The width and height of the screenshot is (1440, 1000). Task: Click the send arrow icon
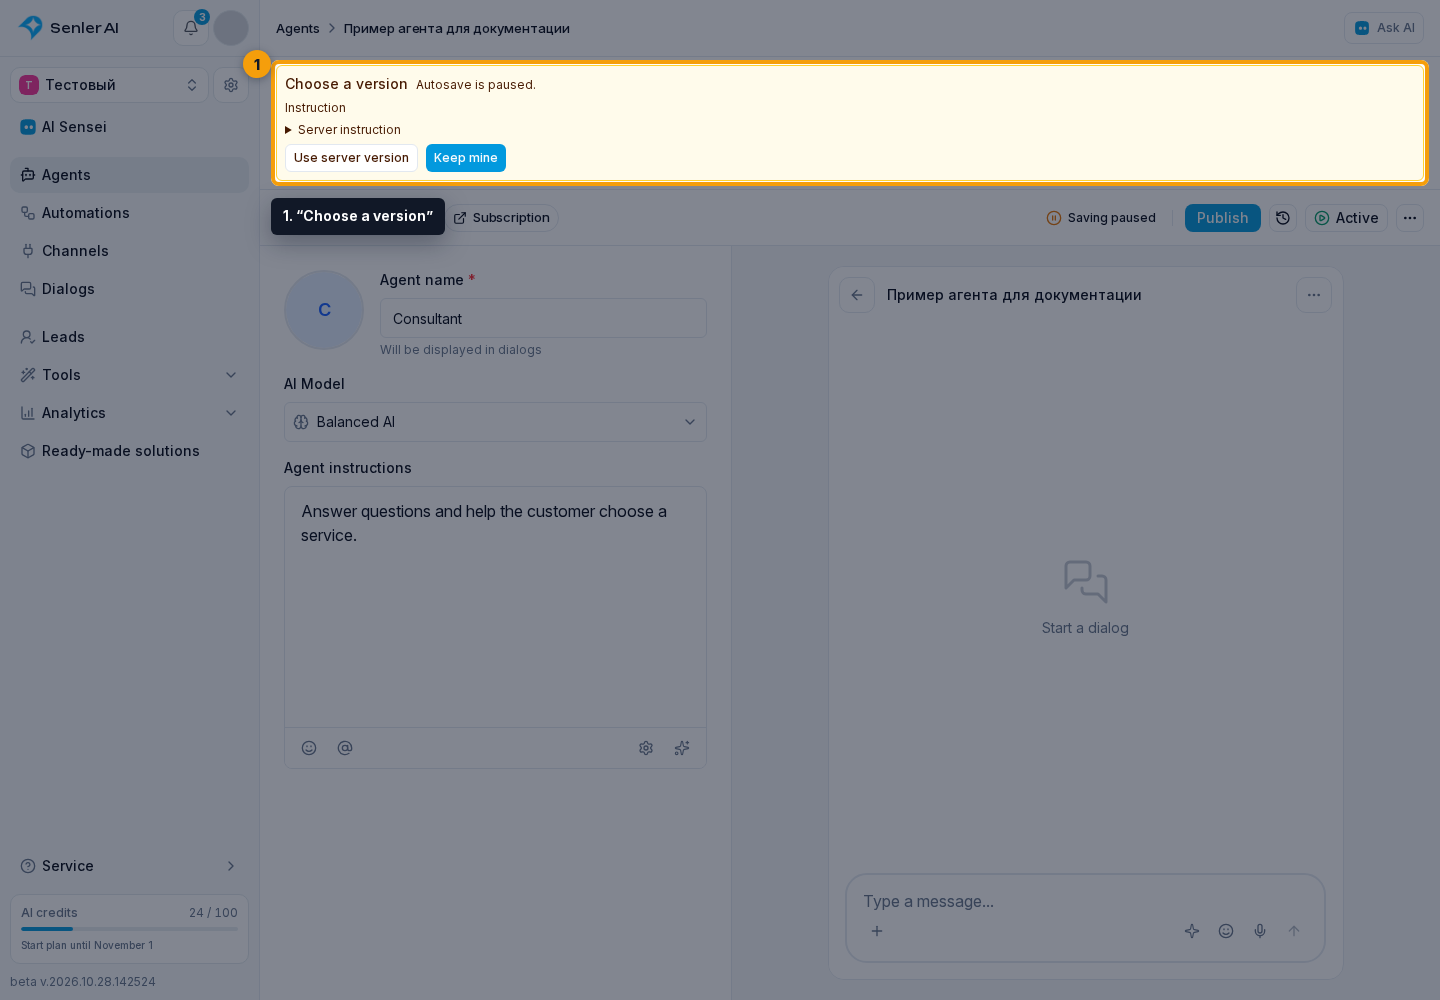click(x=1294, y=931)
